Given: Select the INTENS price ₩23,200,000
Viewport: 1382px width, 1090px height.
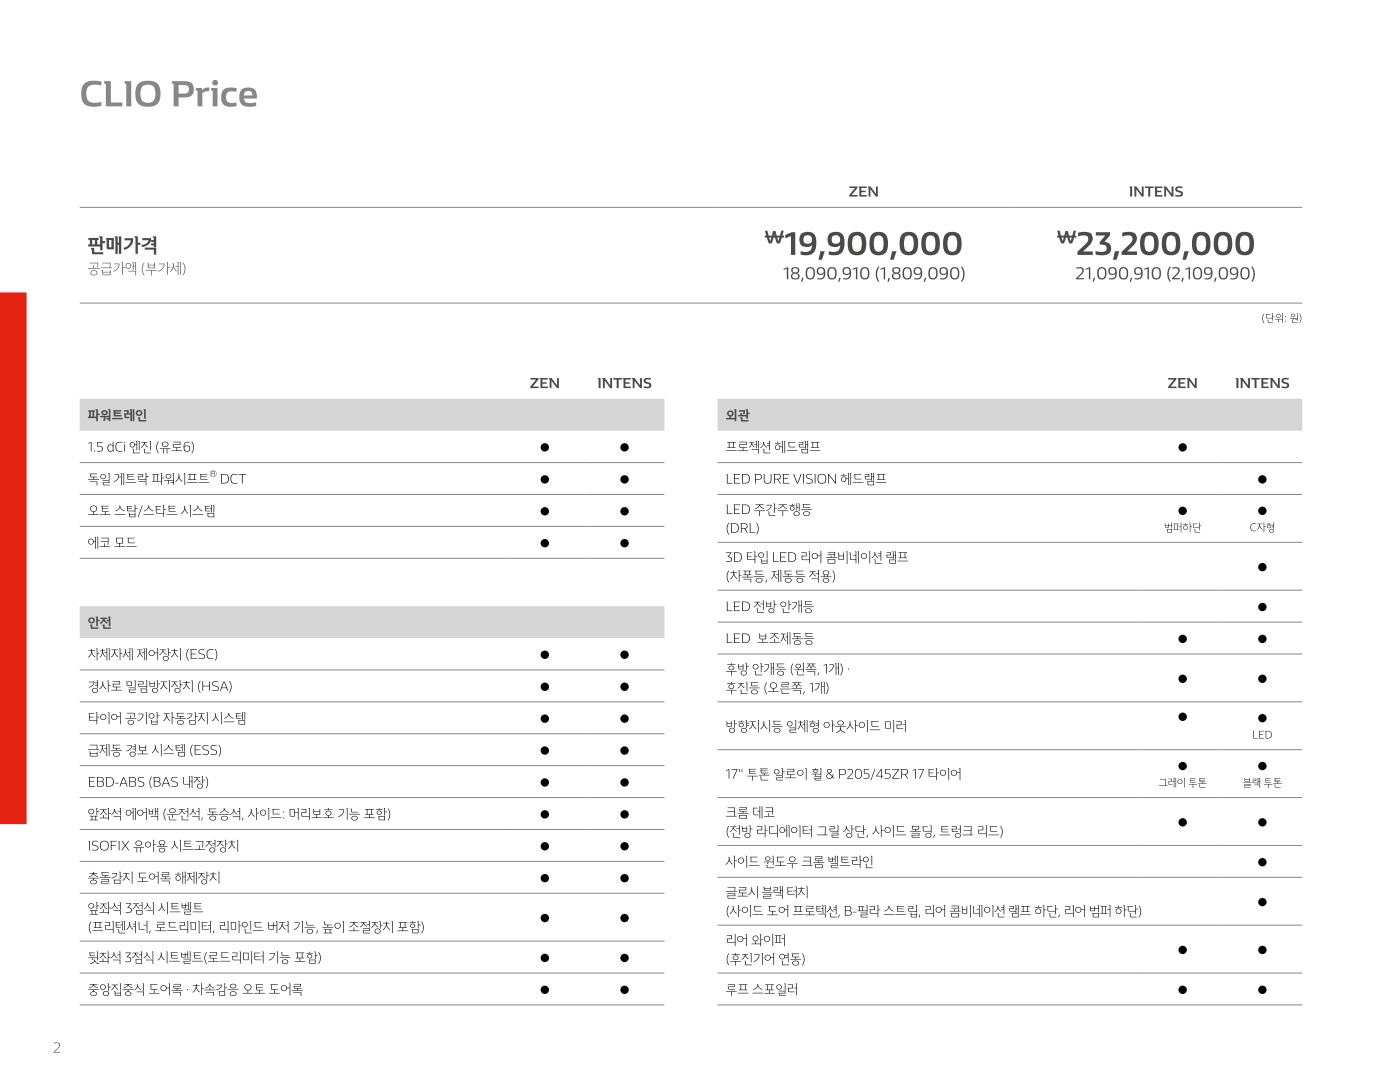Looking at the screenshot, I should [1156, 244].
